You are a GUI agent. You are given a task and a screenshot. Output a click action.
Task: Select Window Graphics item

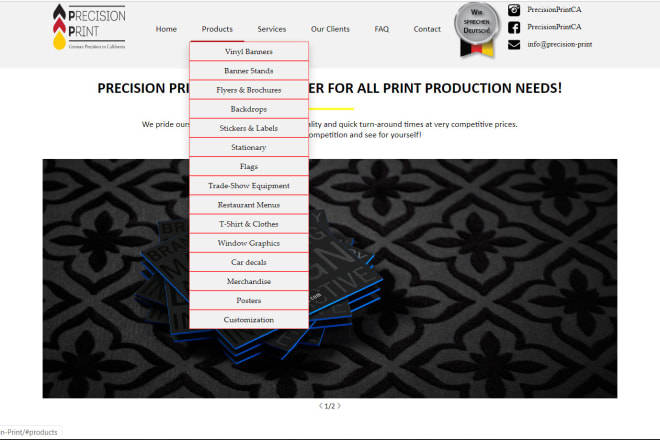[249, 243]
